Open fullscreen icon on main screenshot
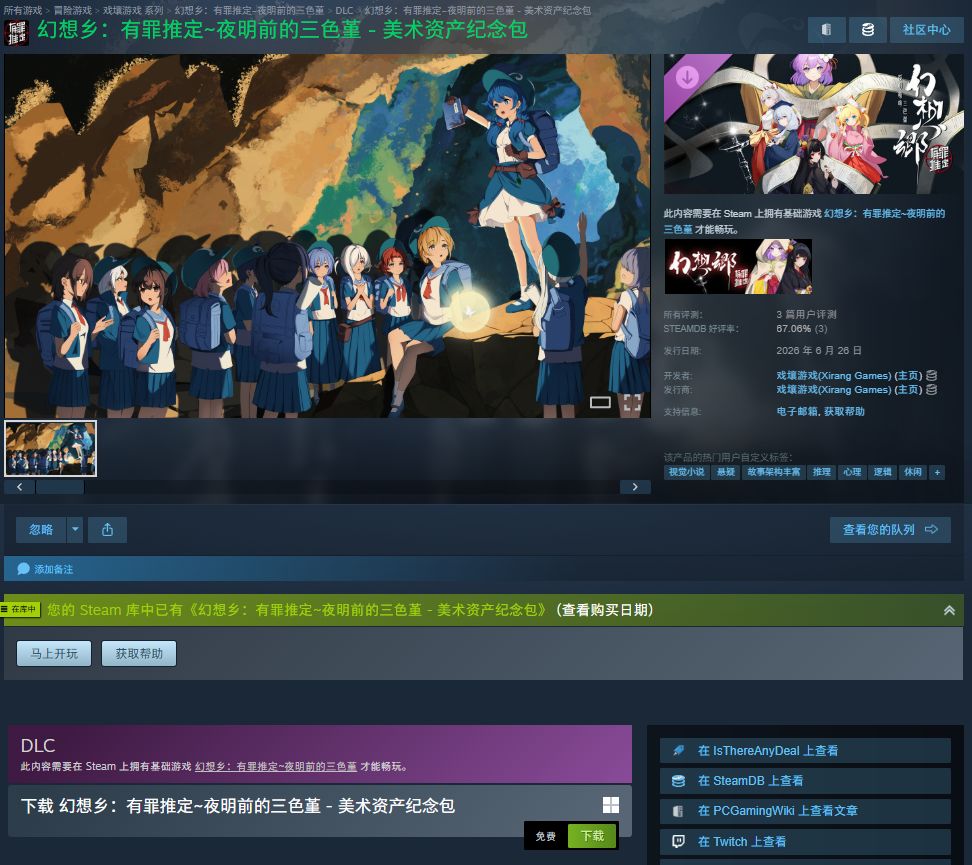This screenshot has height=865, width=972. 632,402
